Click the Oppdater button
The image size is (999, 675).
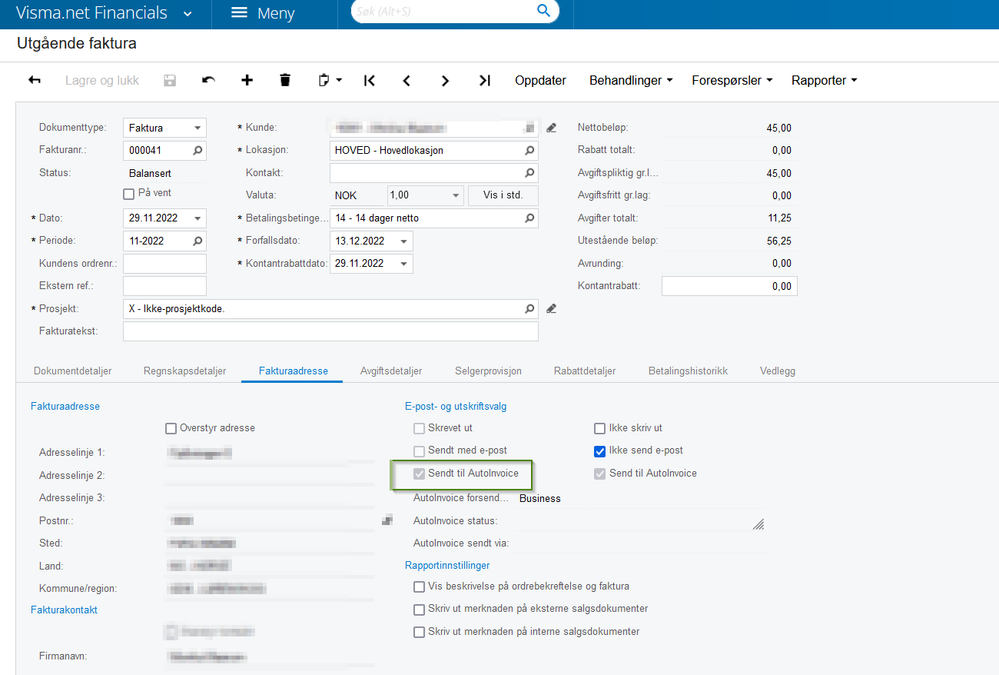pos(540,80)
